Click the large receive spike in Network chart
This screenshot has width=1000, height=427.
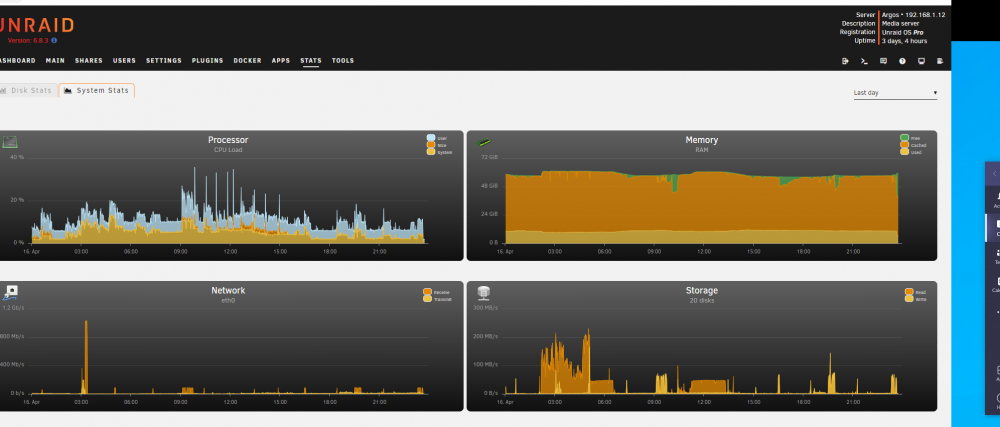85,357
